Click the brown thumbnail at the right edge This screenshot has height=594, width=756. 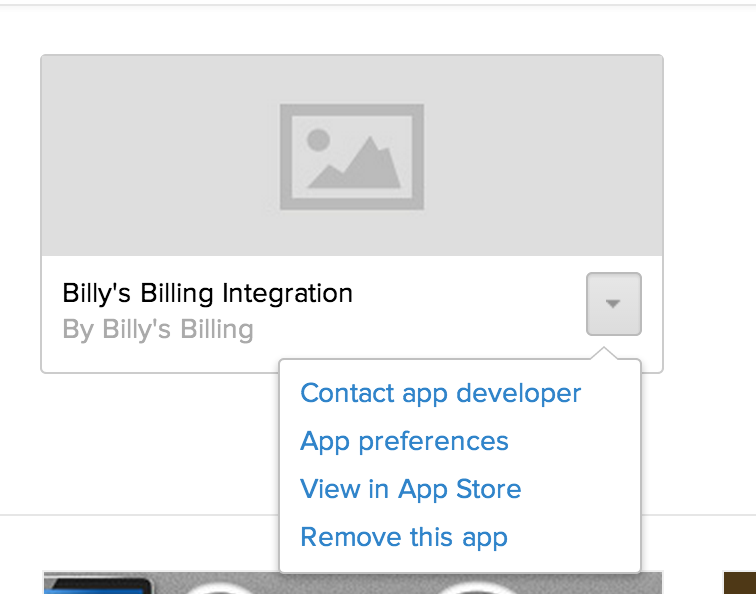pos(740,583)
